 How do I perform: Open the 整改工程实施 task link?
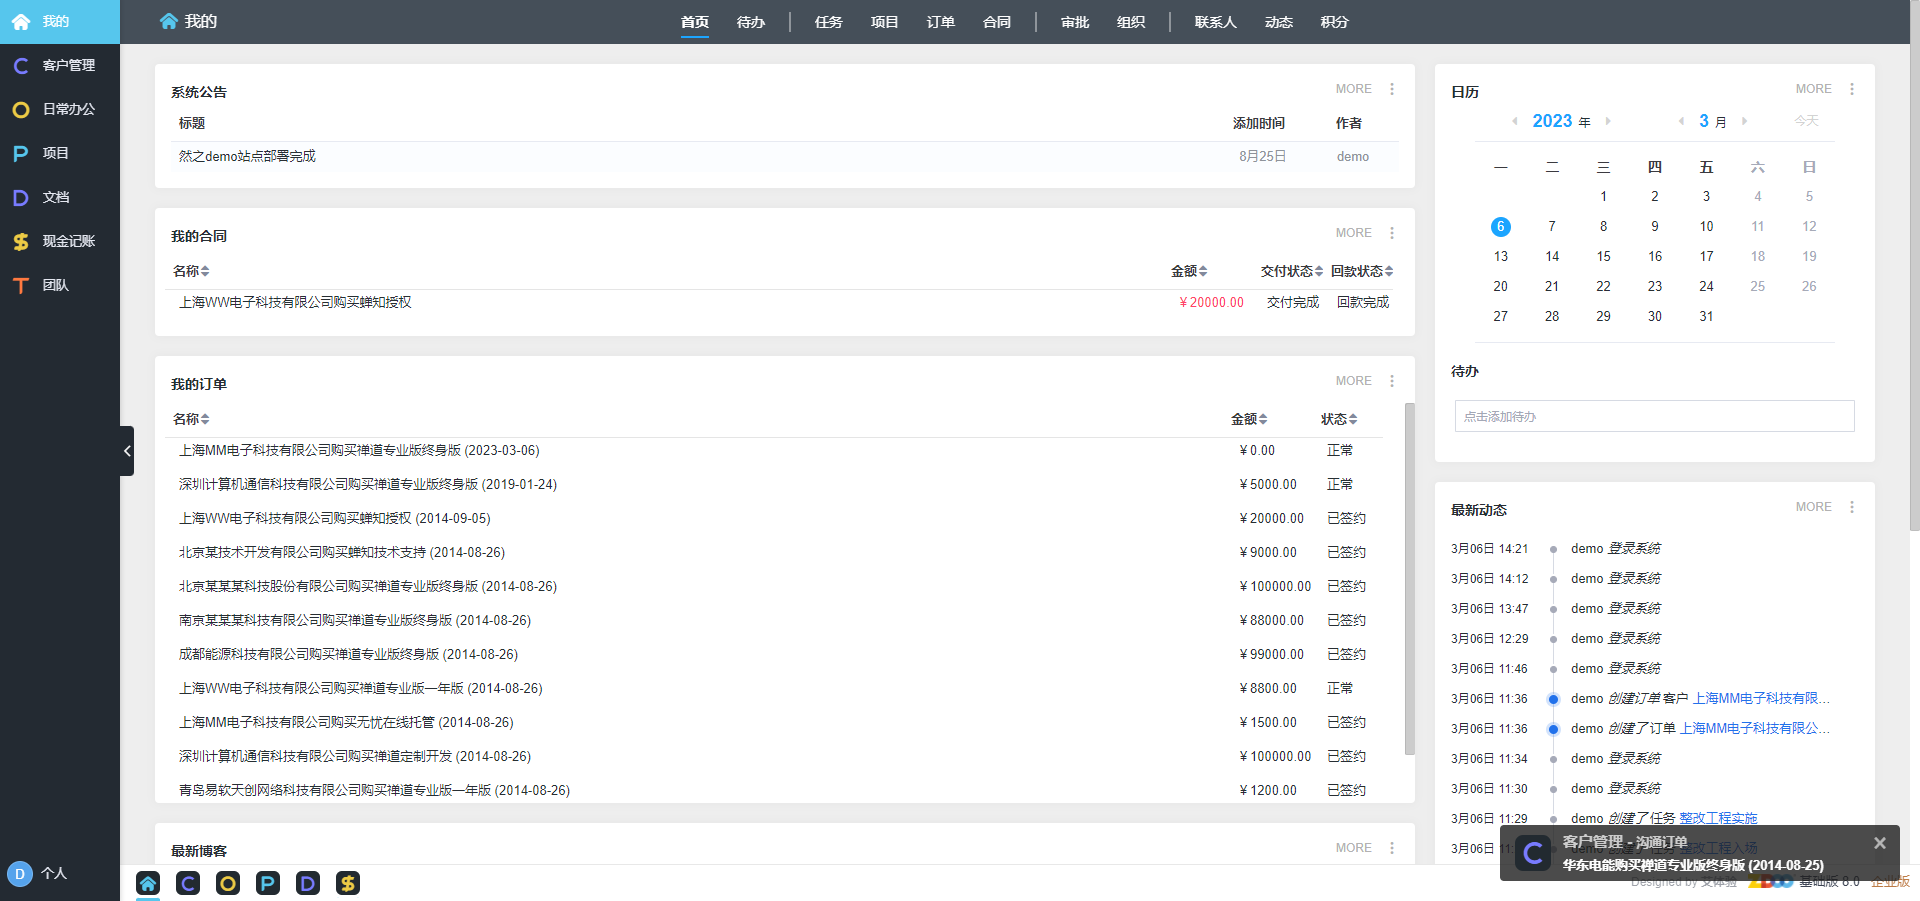[1718, 818]
